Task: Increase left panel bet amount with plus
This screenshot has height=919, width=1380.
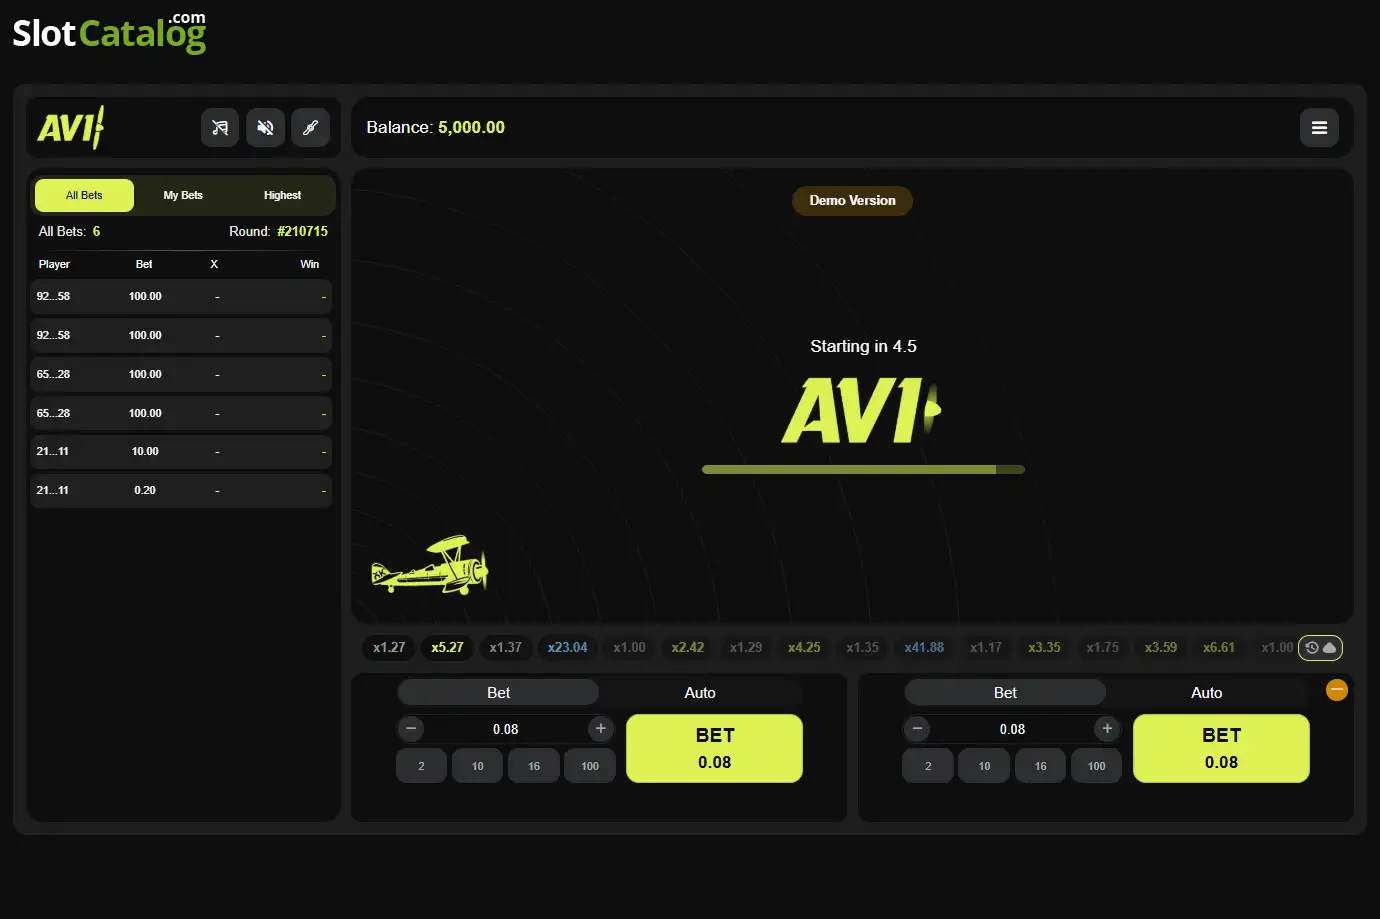Action: click(x=600, y=729)
